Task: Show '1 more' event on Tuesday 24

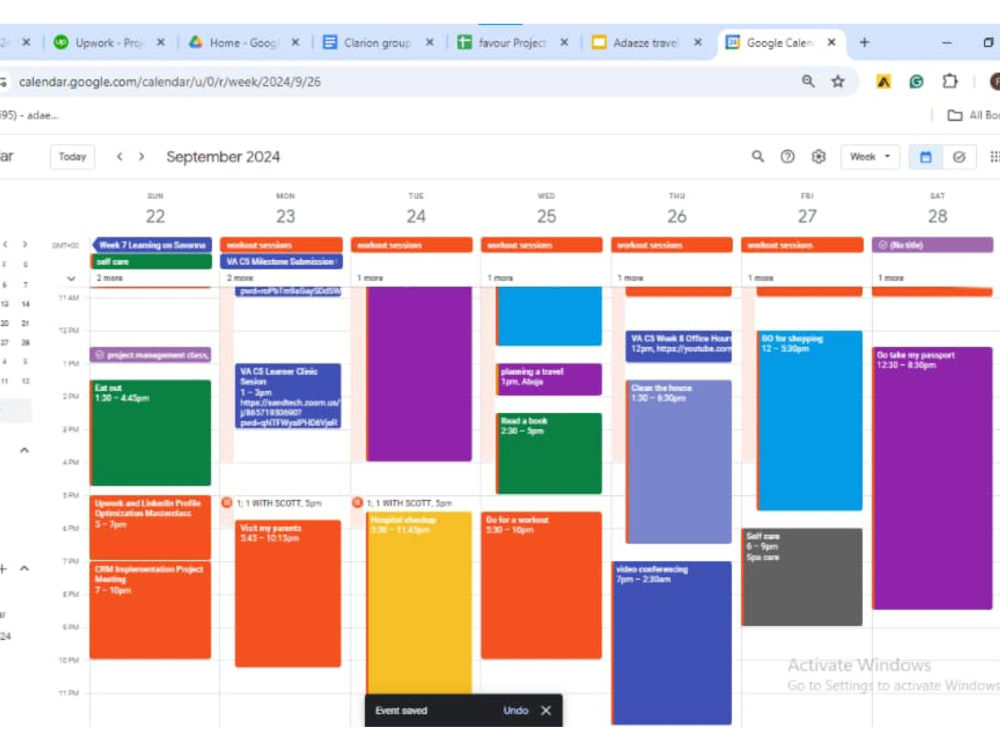Action: (370, 278)
